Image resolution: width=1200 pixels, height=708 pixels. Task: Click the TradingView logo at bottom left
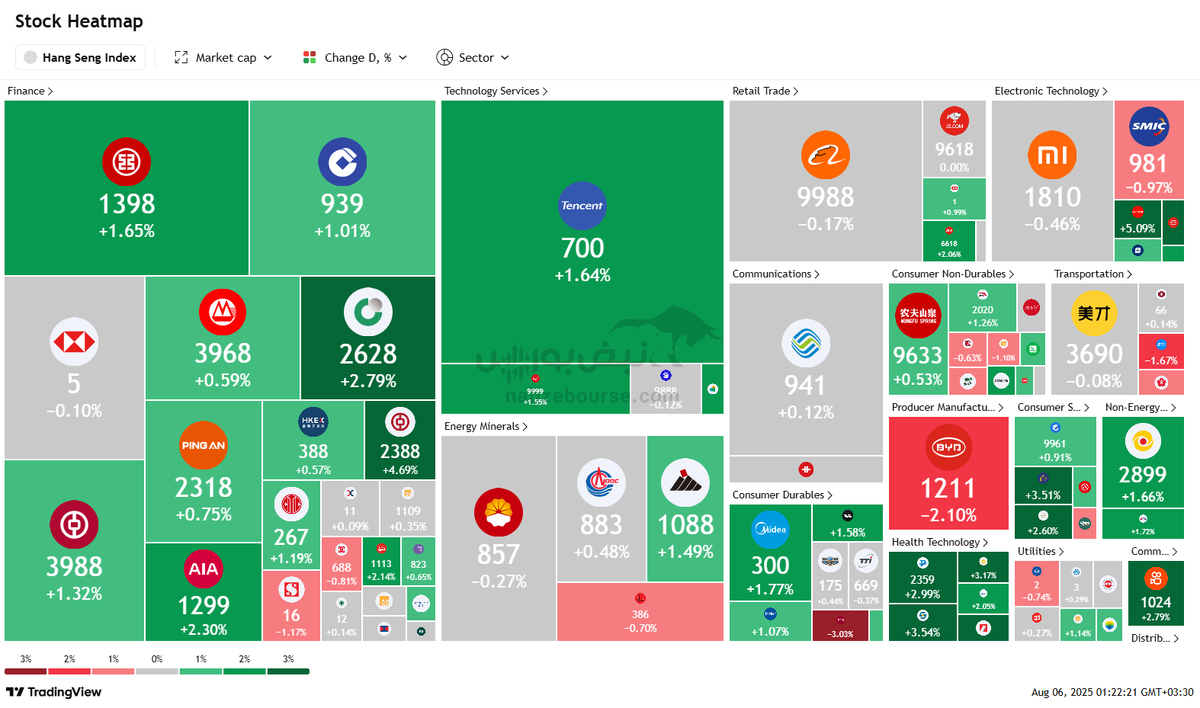click(x=54, y=692)
